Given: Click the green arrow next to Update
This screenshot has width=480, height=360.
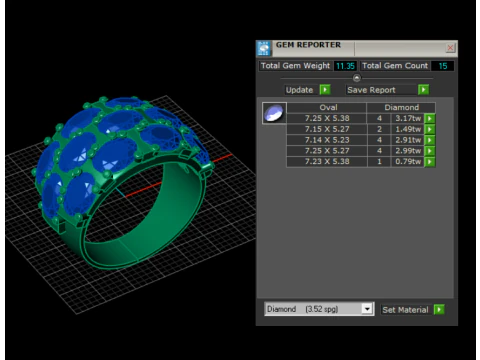Looking at the screenshot, I should [x=325, y=89].
